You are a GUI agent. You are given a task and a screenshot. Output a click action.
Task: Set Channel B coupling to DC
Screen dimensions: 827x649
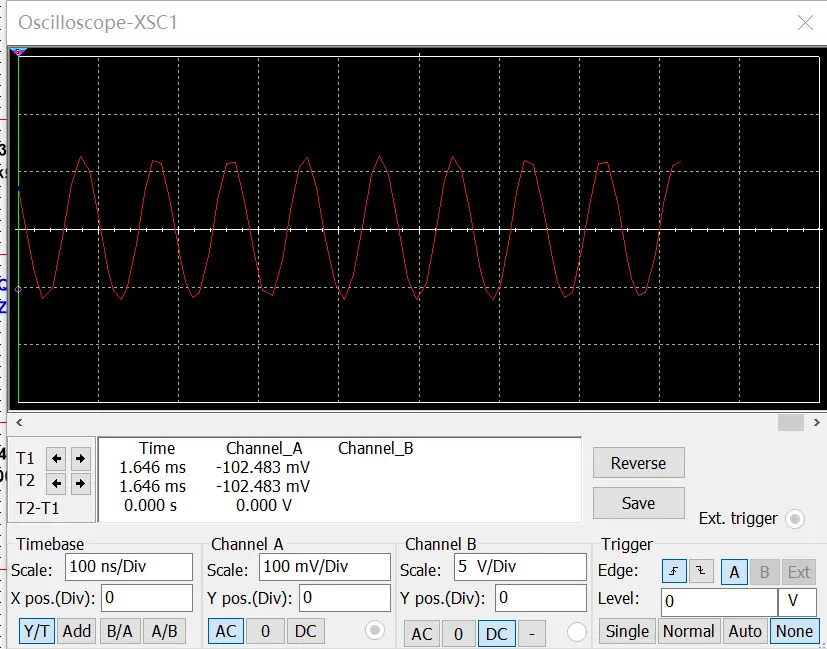496,633
